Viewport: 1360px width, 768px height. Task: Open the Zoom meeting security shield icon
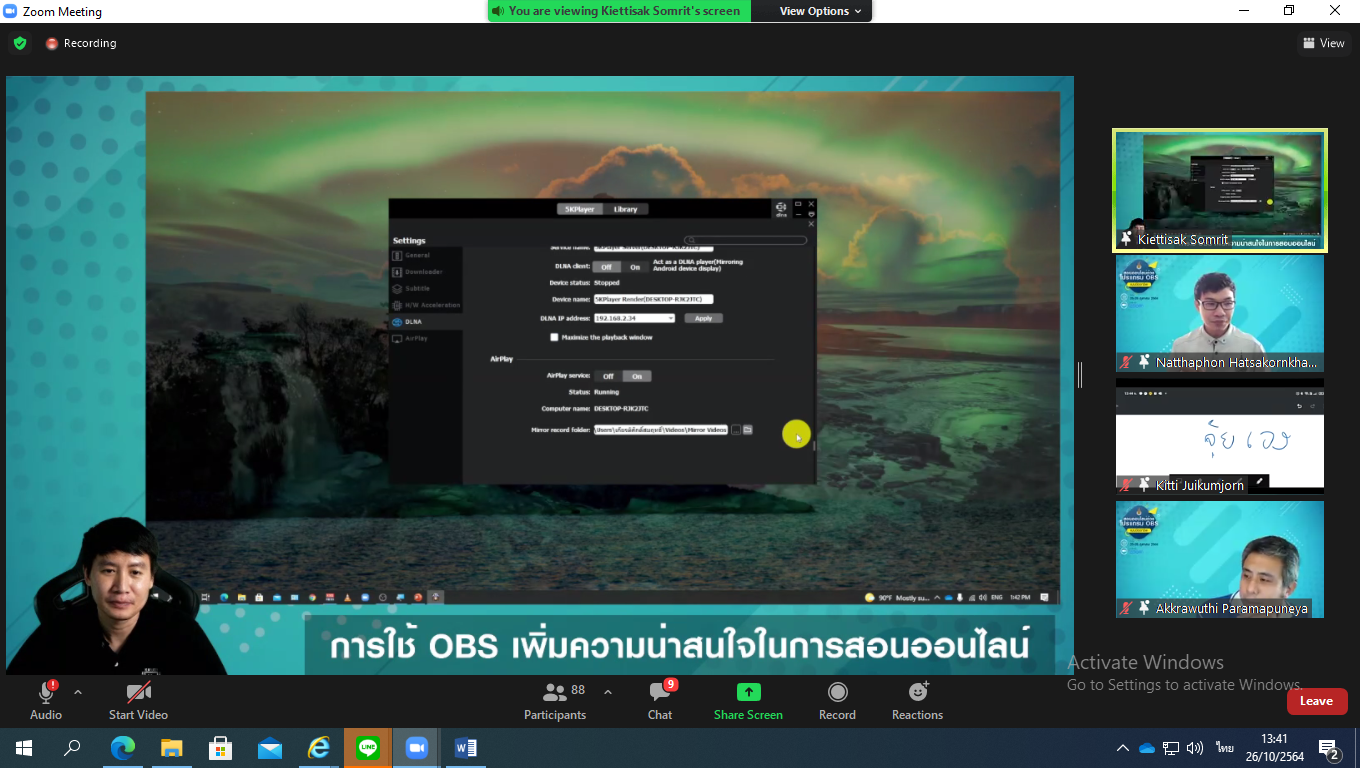pyautogui.click(x=19, y=43)
